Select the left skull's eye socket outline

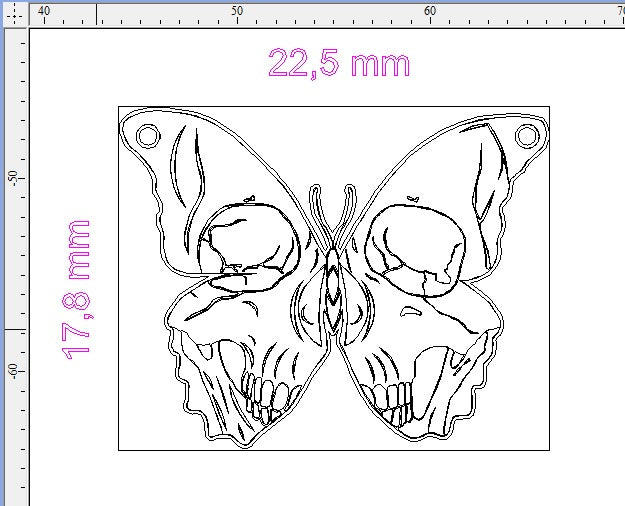(249, 246)
